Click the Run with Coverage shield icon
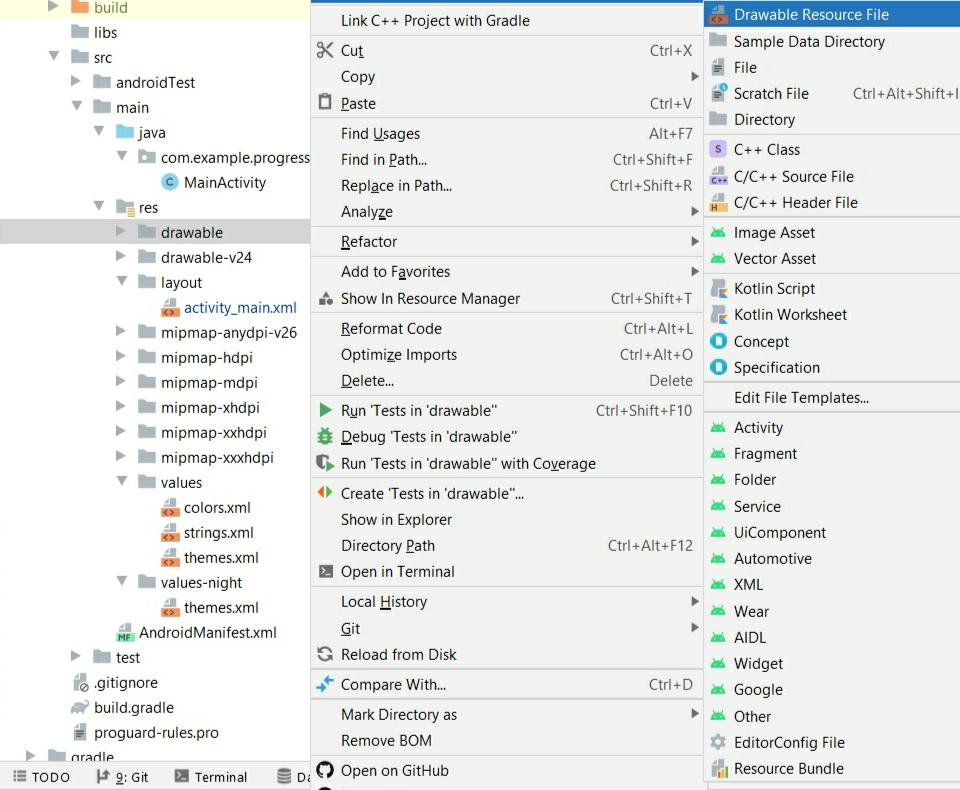The height and width of the screenshot is (790, 960). 325,463
